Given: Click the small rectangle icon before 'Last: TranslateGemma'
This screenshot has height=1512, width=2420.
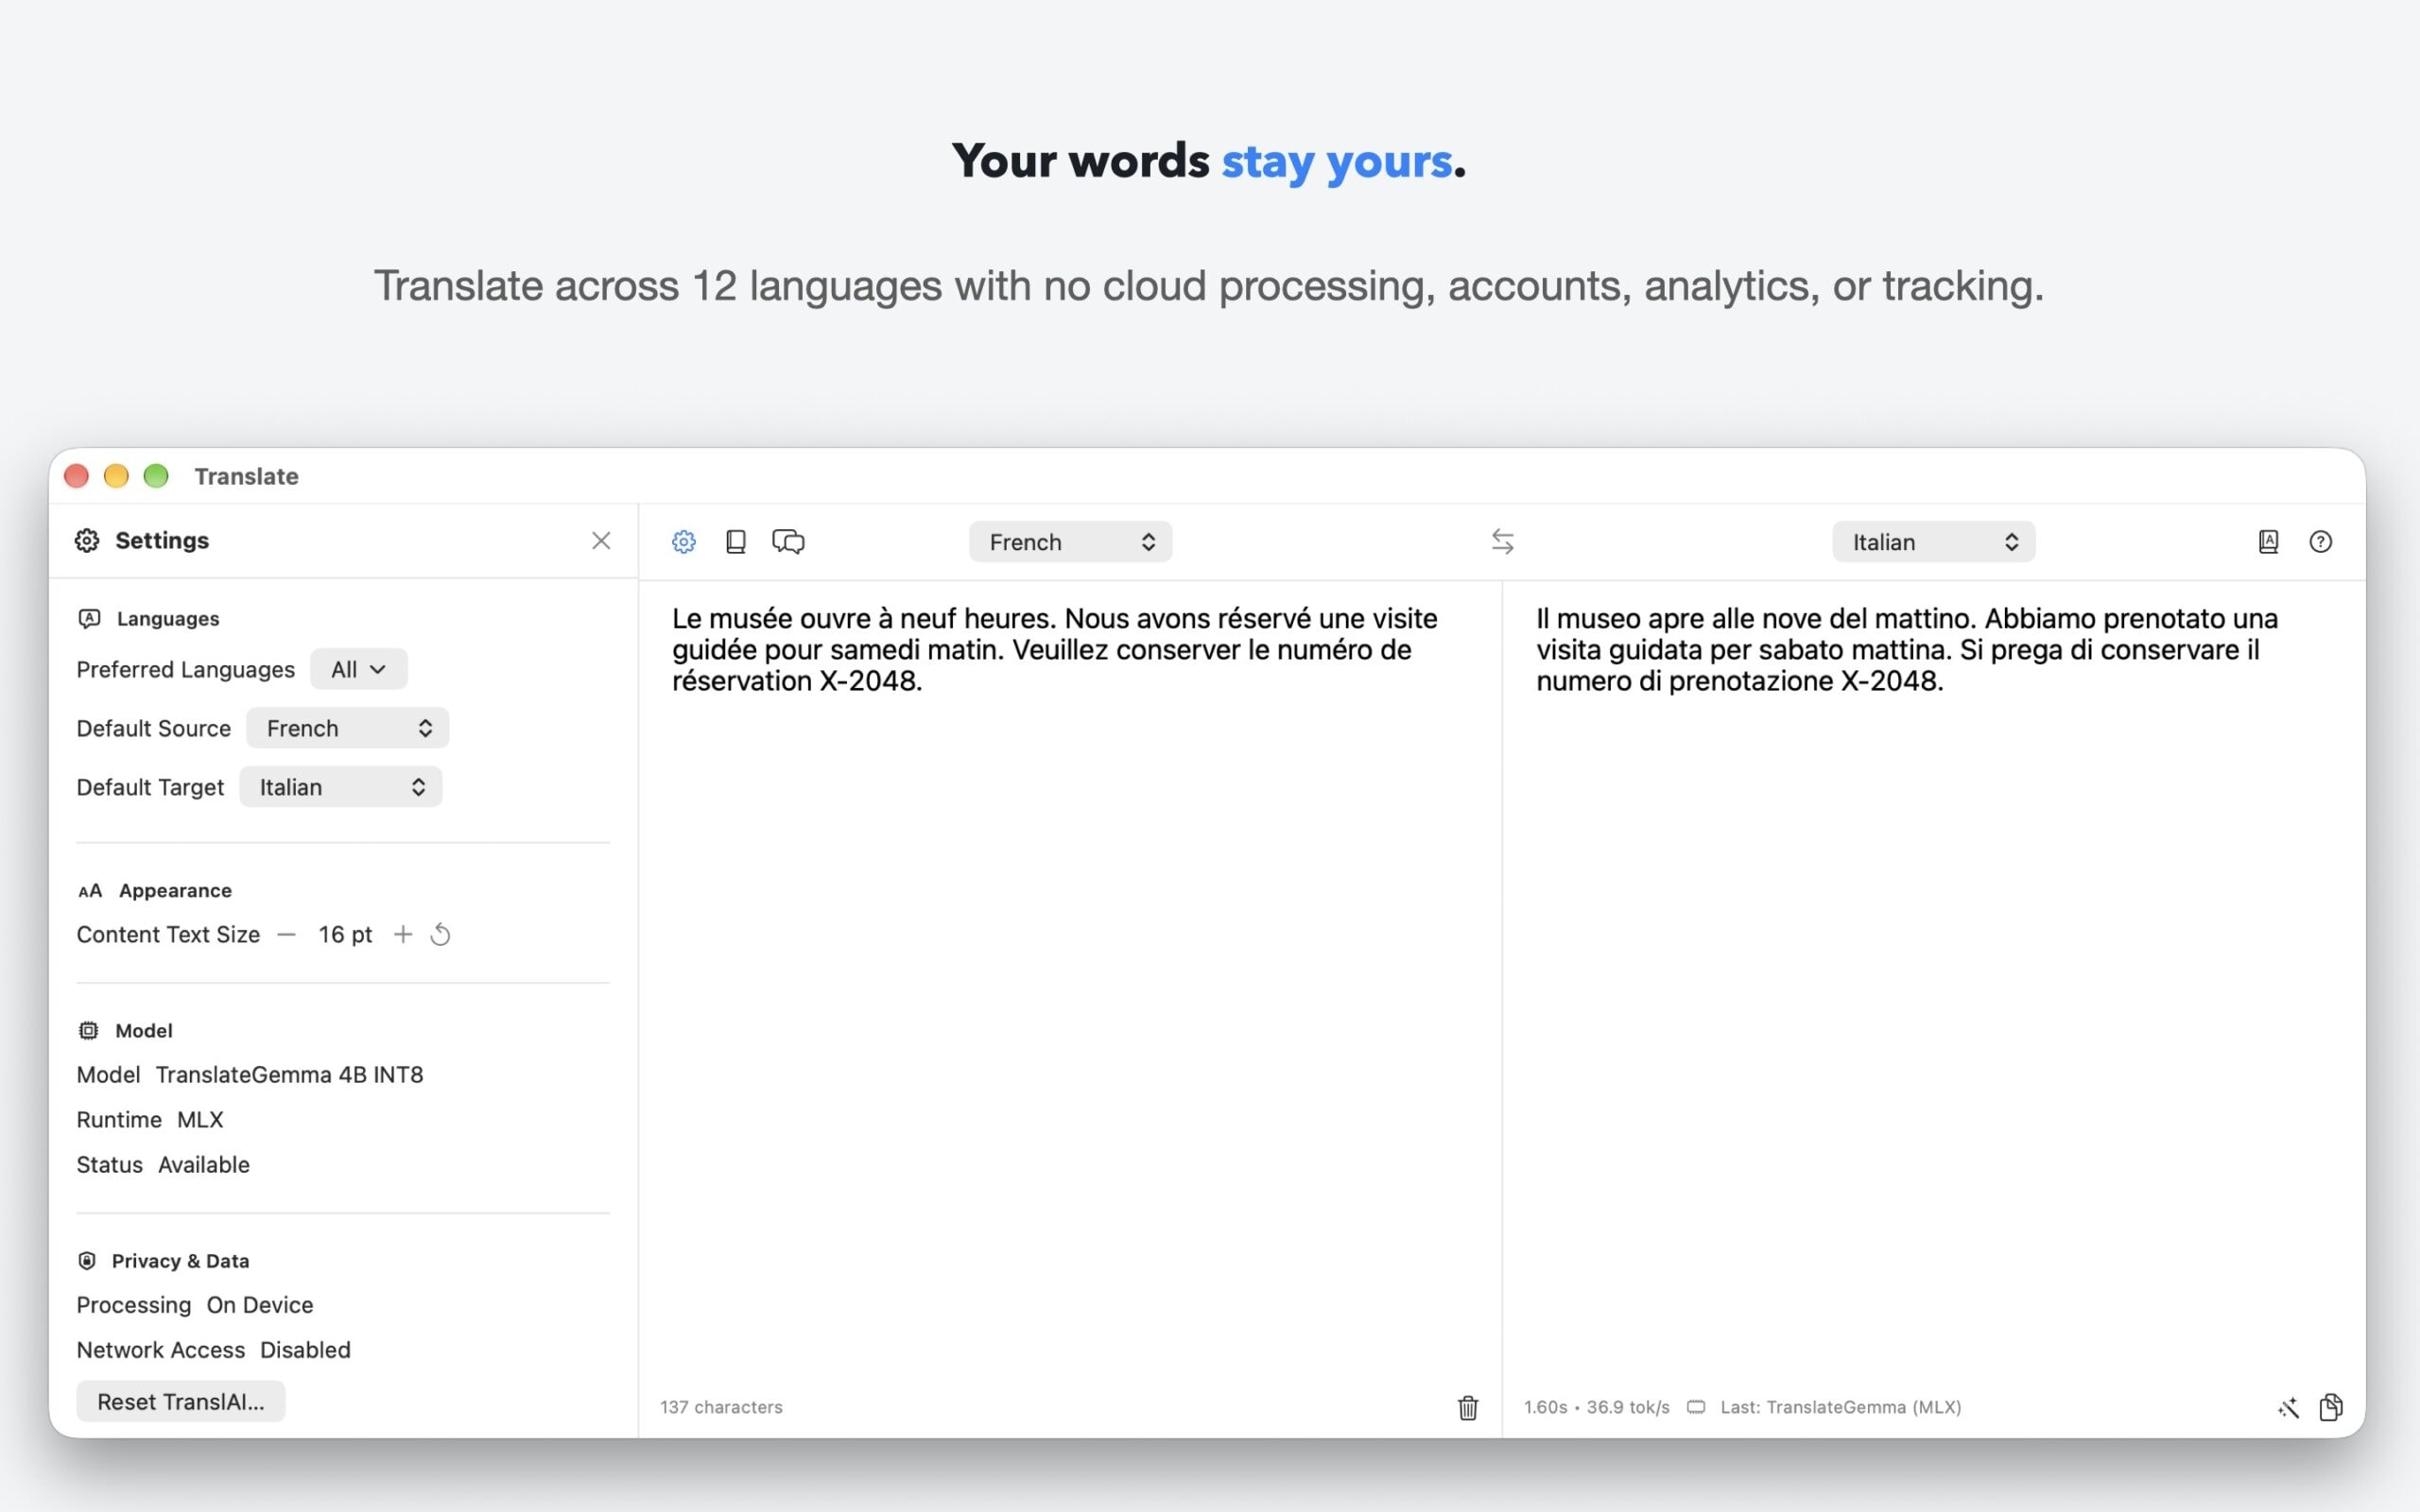Looking at the screenshot, I should coord(1696,1407).
